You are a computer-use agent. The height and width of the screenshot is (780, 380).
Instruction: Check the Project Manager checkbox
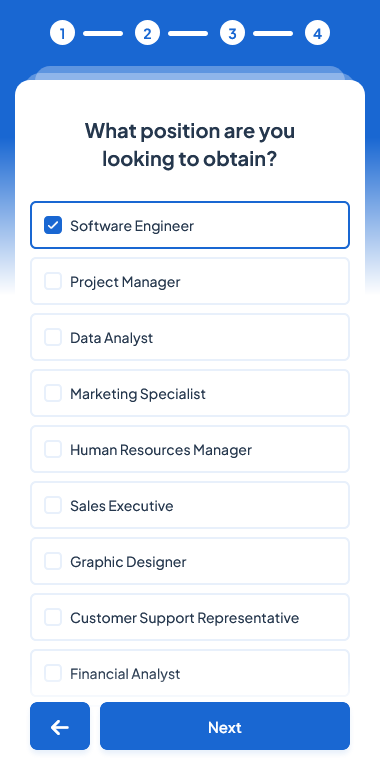tap(53, 281)
